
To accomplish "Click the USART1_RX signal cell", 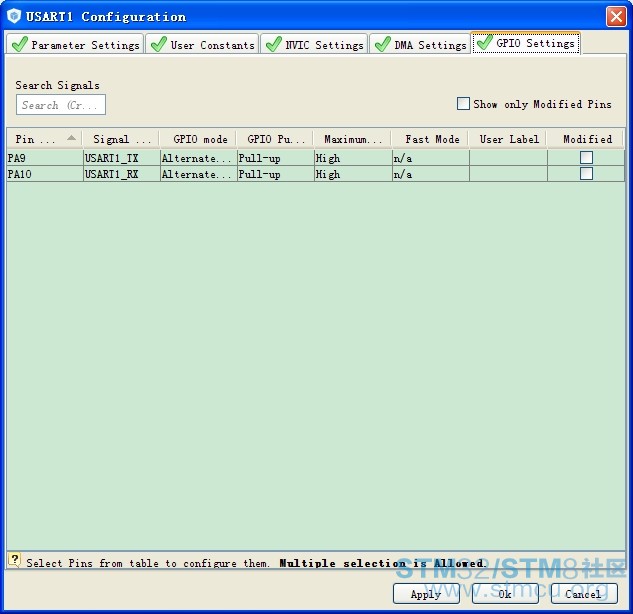I will click(x=121, y=174).
